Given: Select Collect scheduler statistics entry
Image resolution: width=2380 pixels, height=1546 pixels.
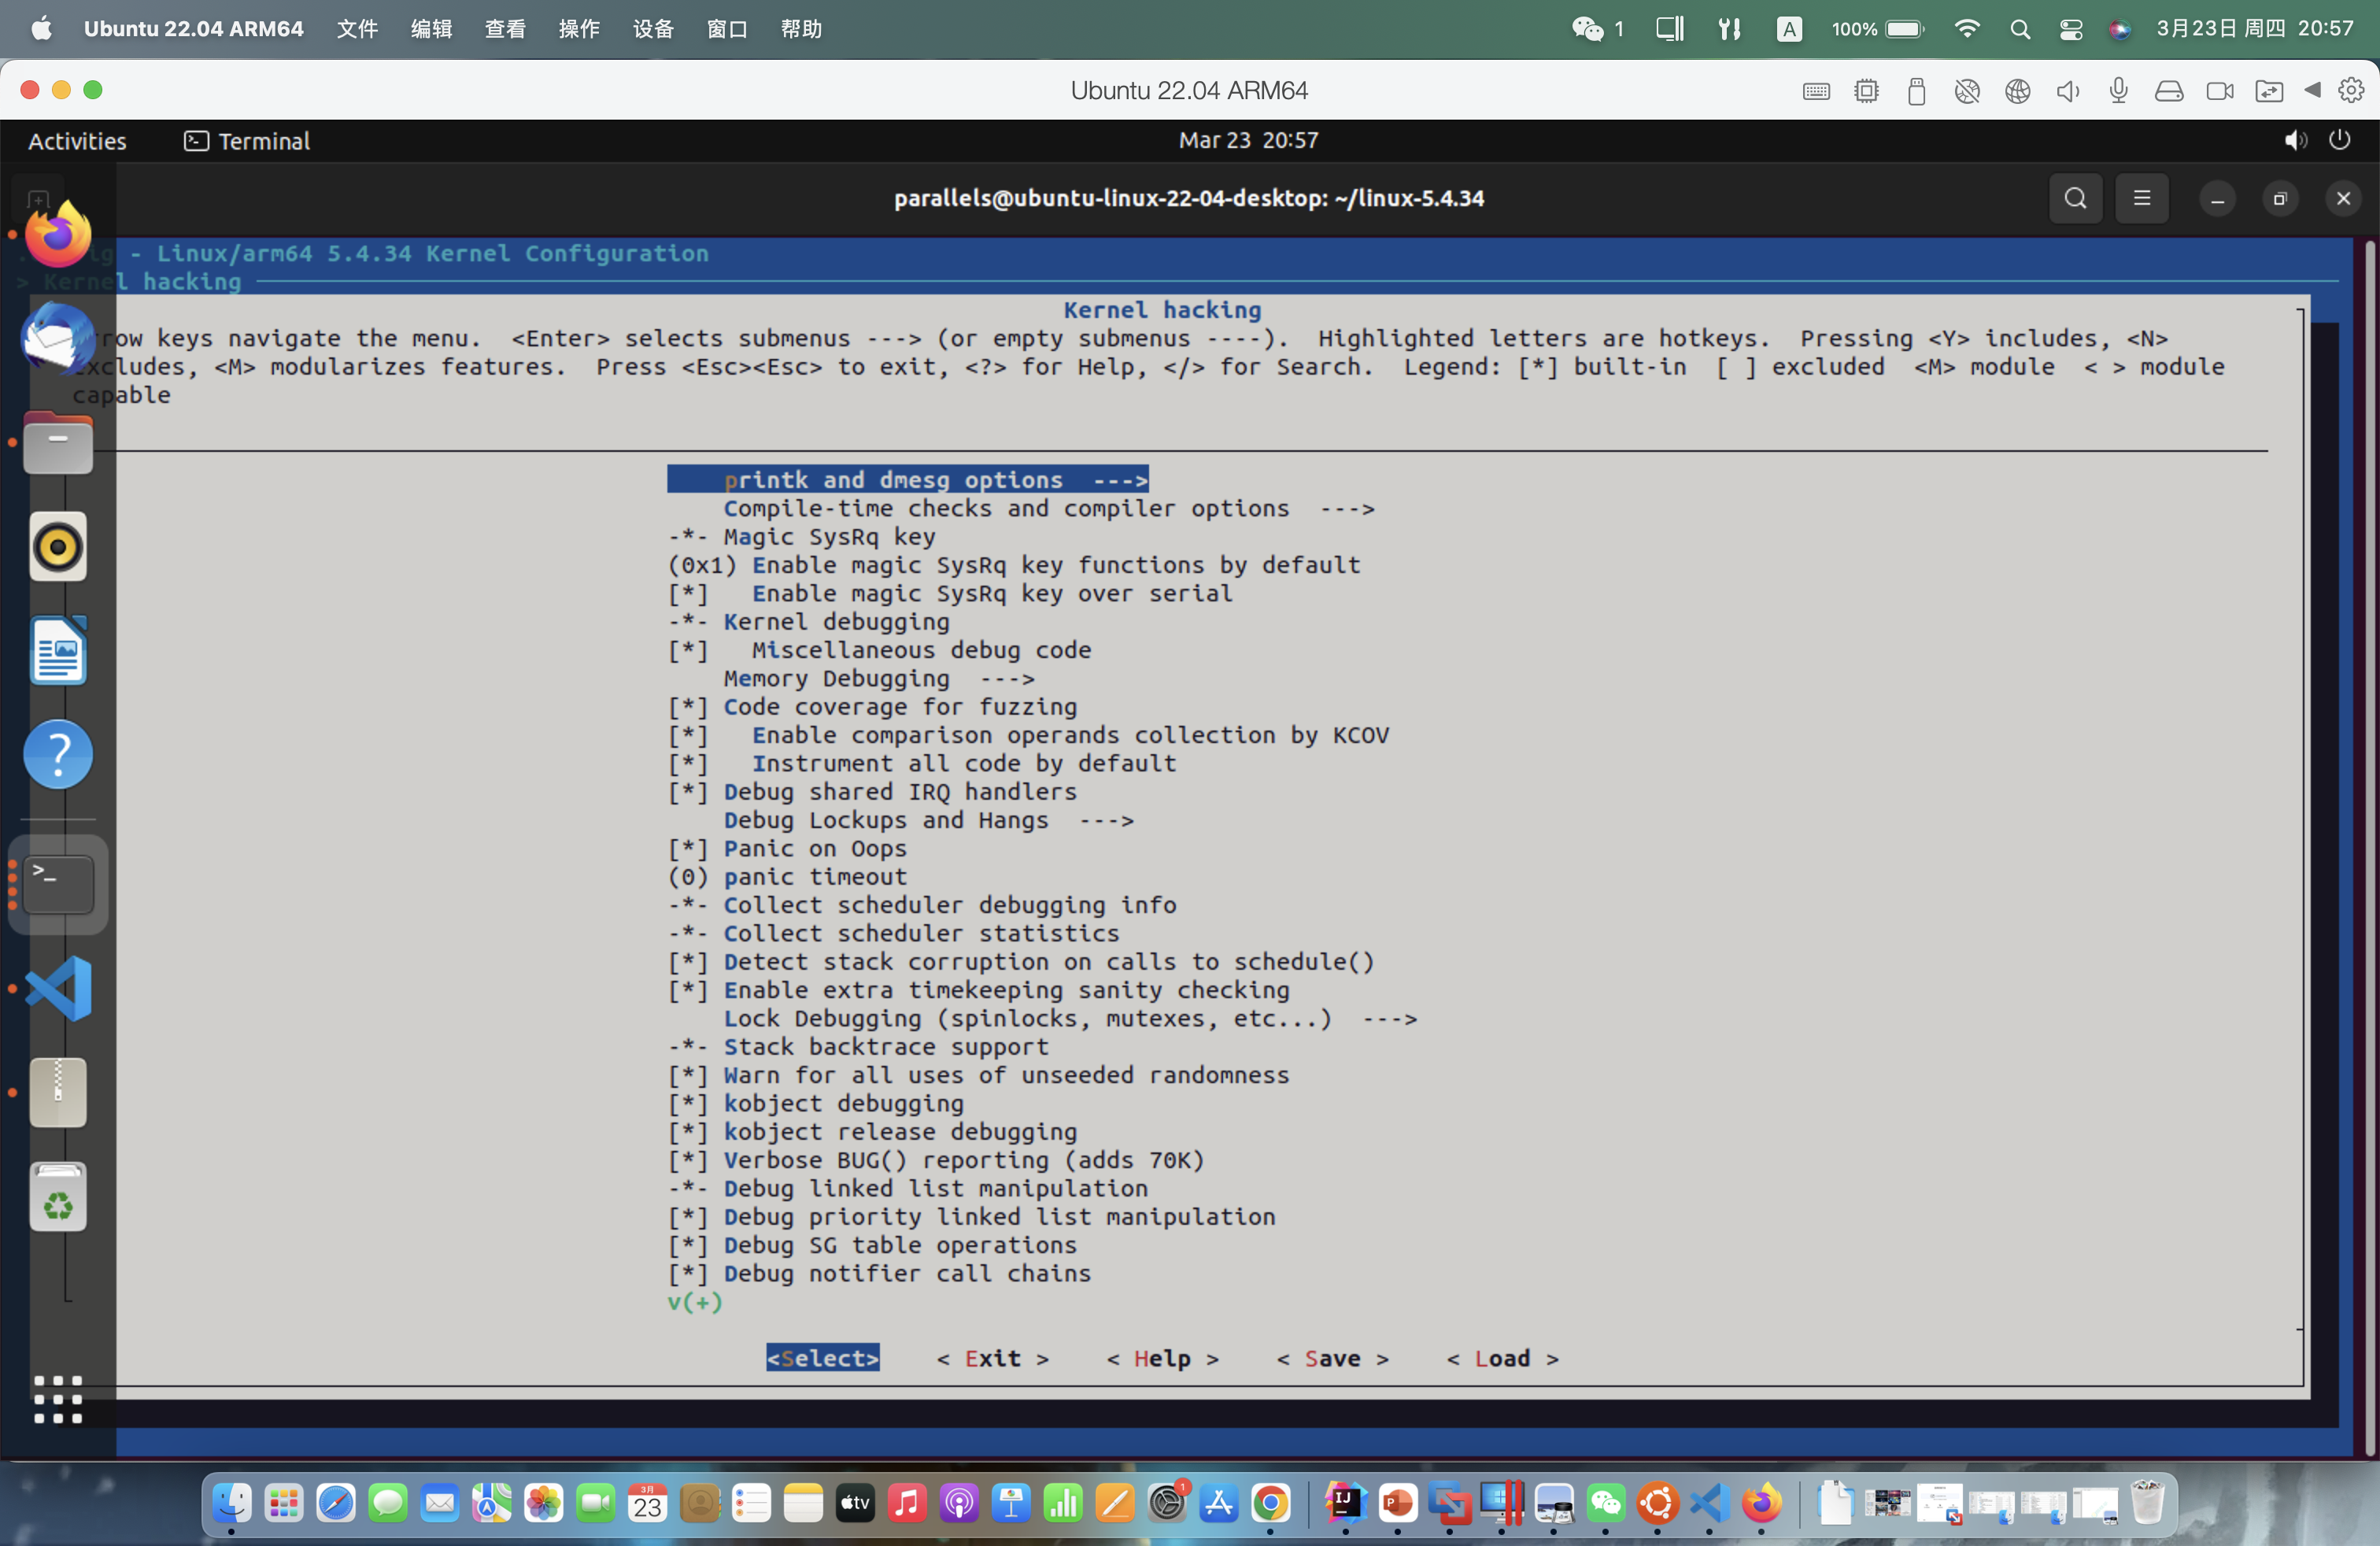Looking at the screenshot, I should pos(894,934).
